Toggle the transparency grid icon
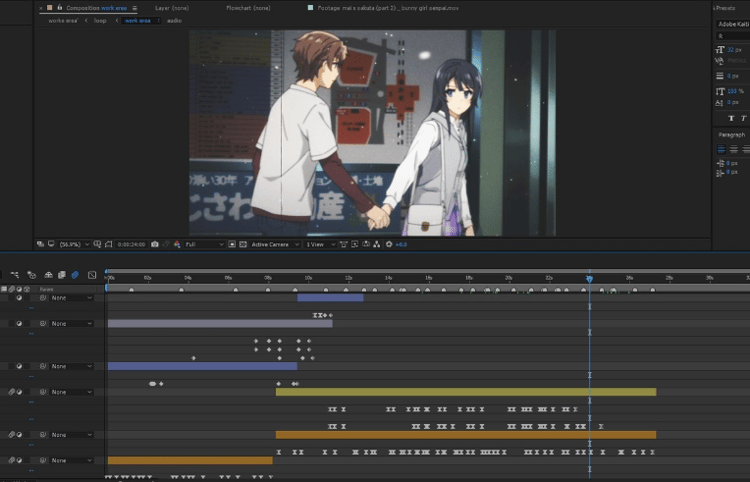 pyautogui.click(x=243, y=244)
